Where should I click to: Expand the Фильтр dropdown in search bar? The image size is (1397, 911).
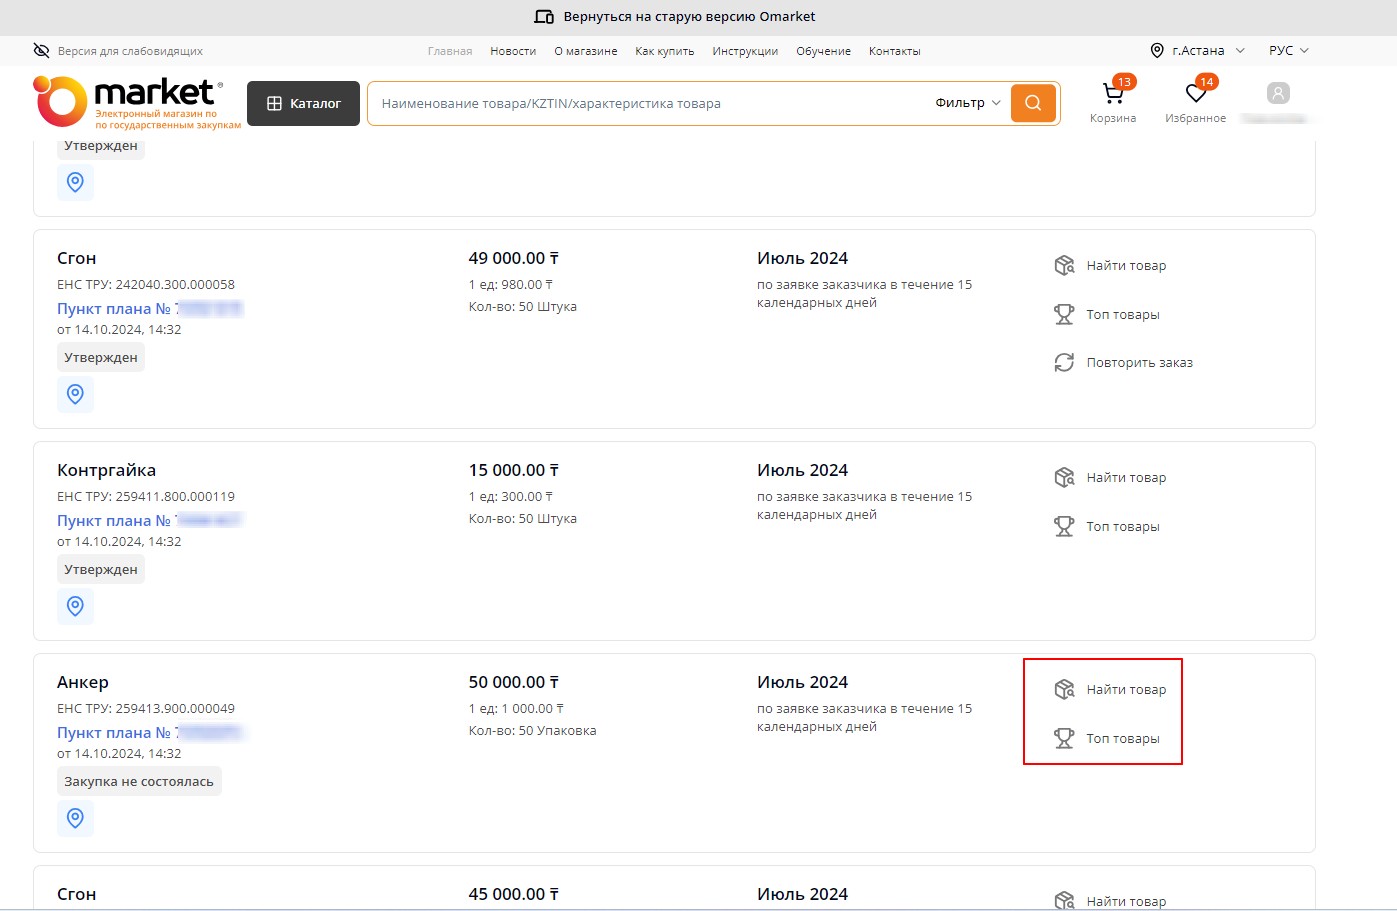[967, 103]
